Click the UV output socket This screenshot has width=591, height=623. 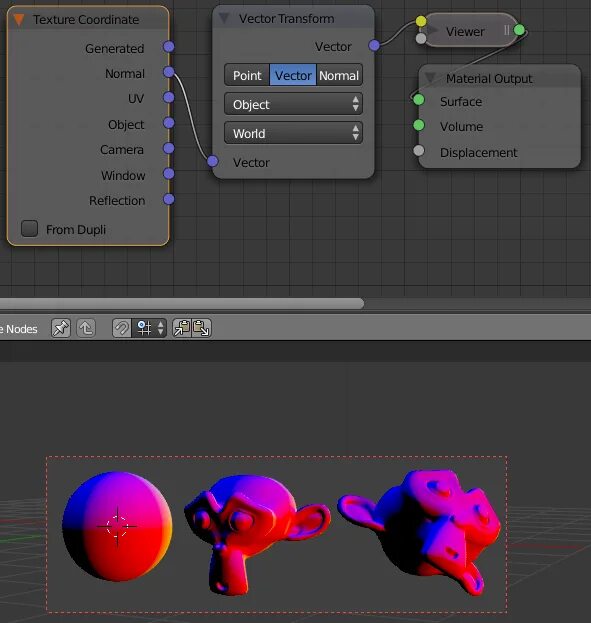169,97
